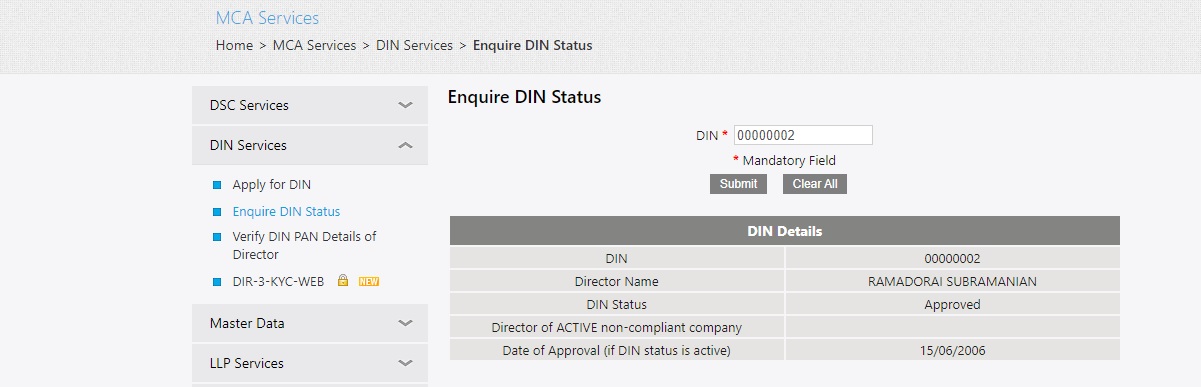The width and height of the screenshot is (1201, 387).
Task: Go to DIN Services breadcrumb link
Action: [x=415, y=45]
